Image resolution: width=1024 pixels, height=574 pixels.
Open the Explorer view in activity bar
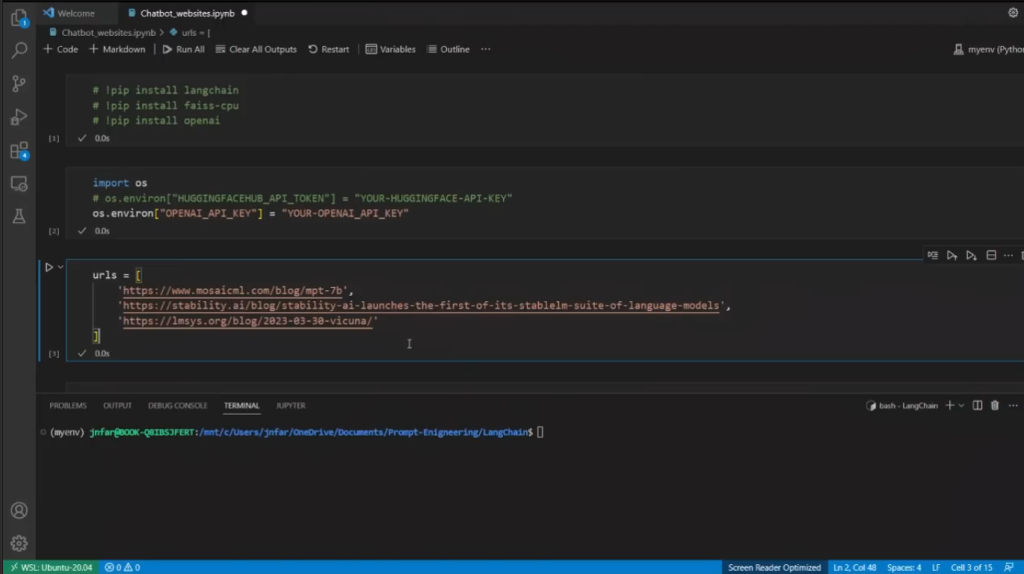(18, 17)
